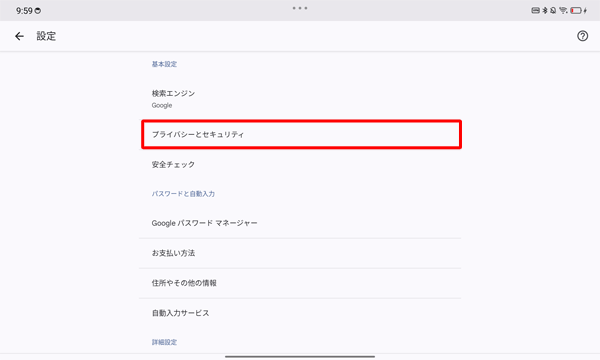The width and height of the screenshot is (600, 360).
Task: Open the help question mark icon
Action: pyautogui.click(x=582, y=36)
